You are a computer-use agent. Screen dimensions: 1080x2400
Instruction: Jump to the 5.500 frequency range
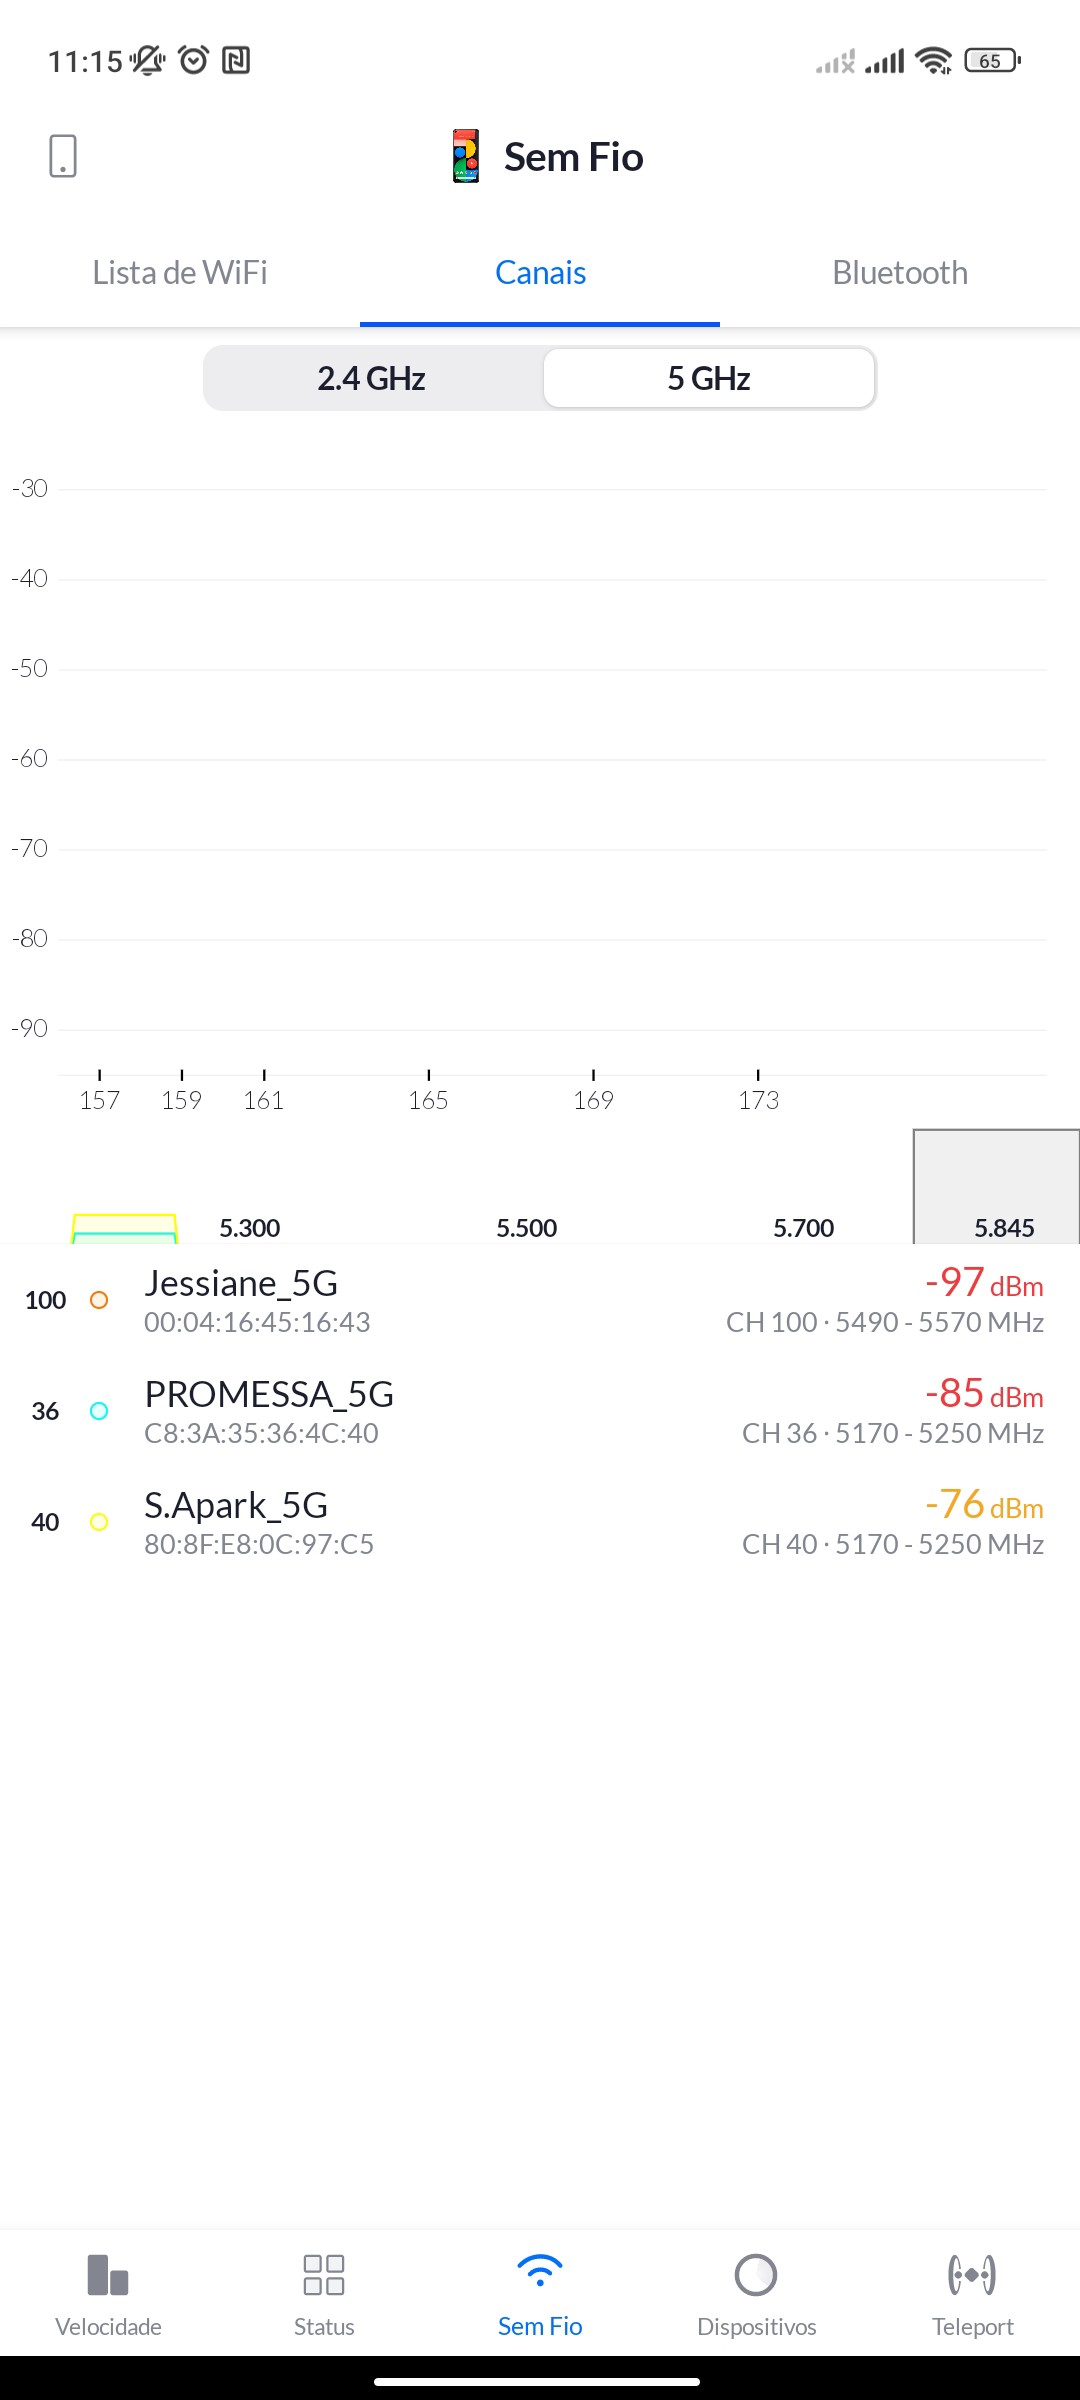coord(527,1228)
